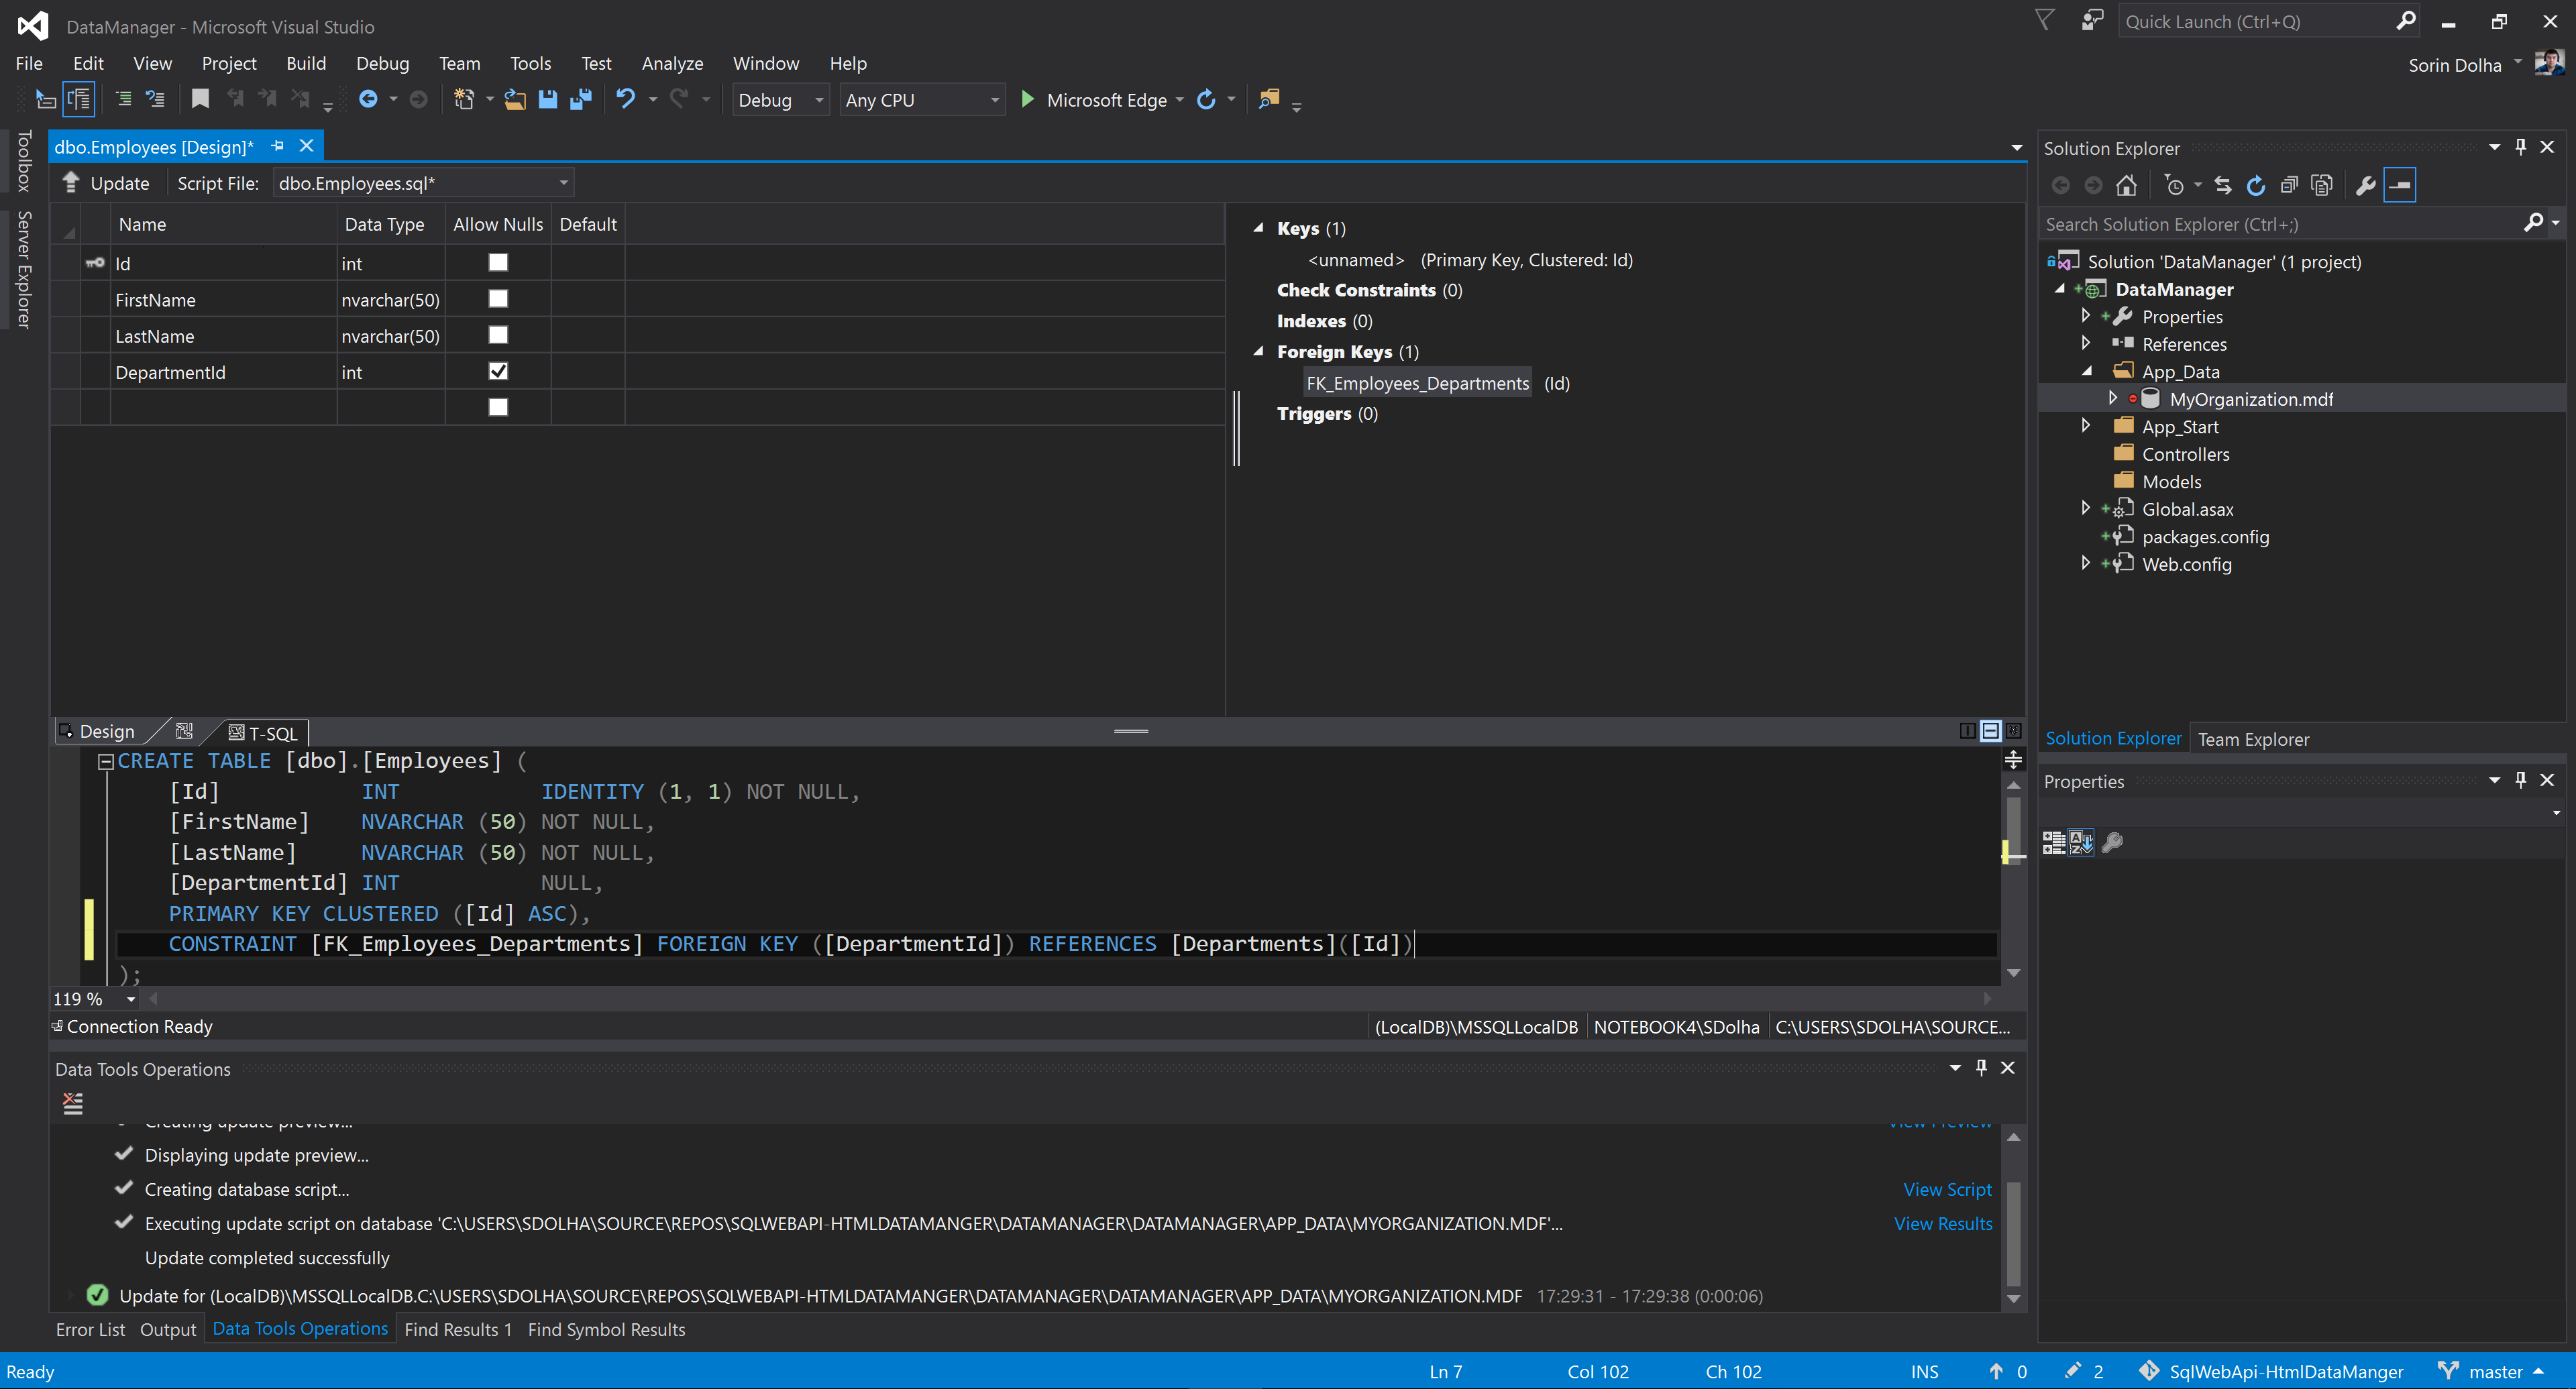Click the Collapse All icon in Solution Explorer
This screenshot has height=1389, width=2576.
2289,186
